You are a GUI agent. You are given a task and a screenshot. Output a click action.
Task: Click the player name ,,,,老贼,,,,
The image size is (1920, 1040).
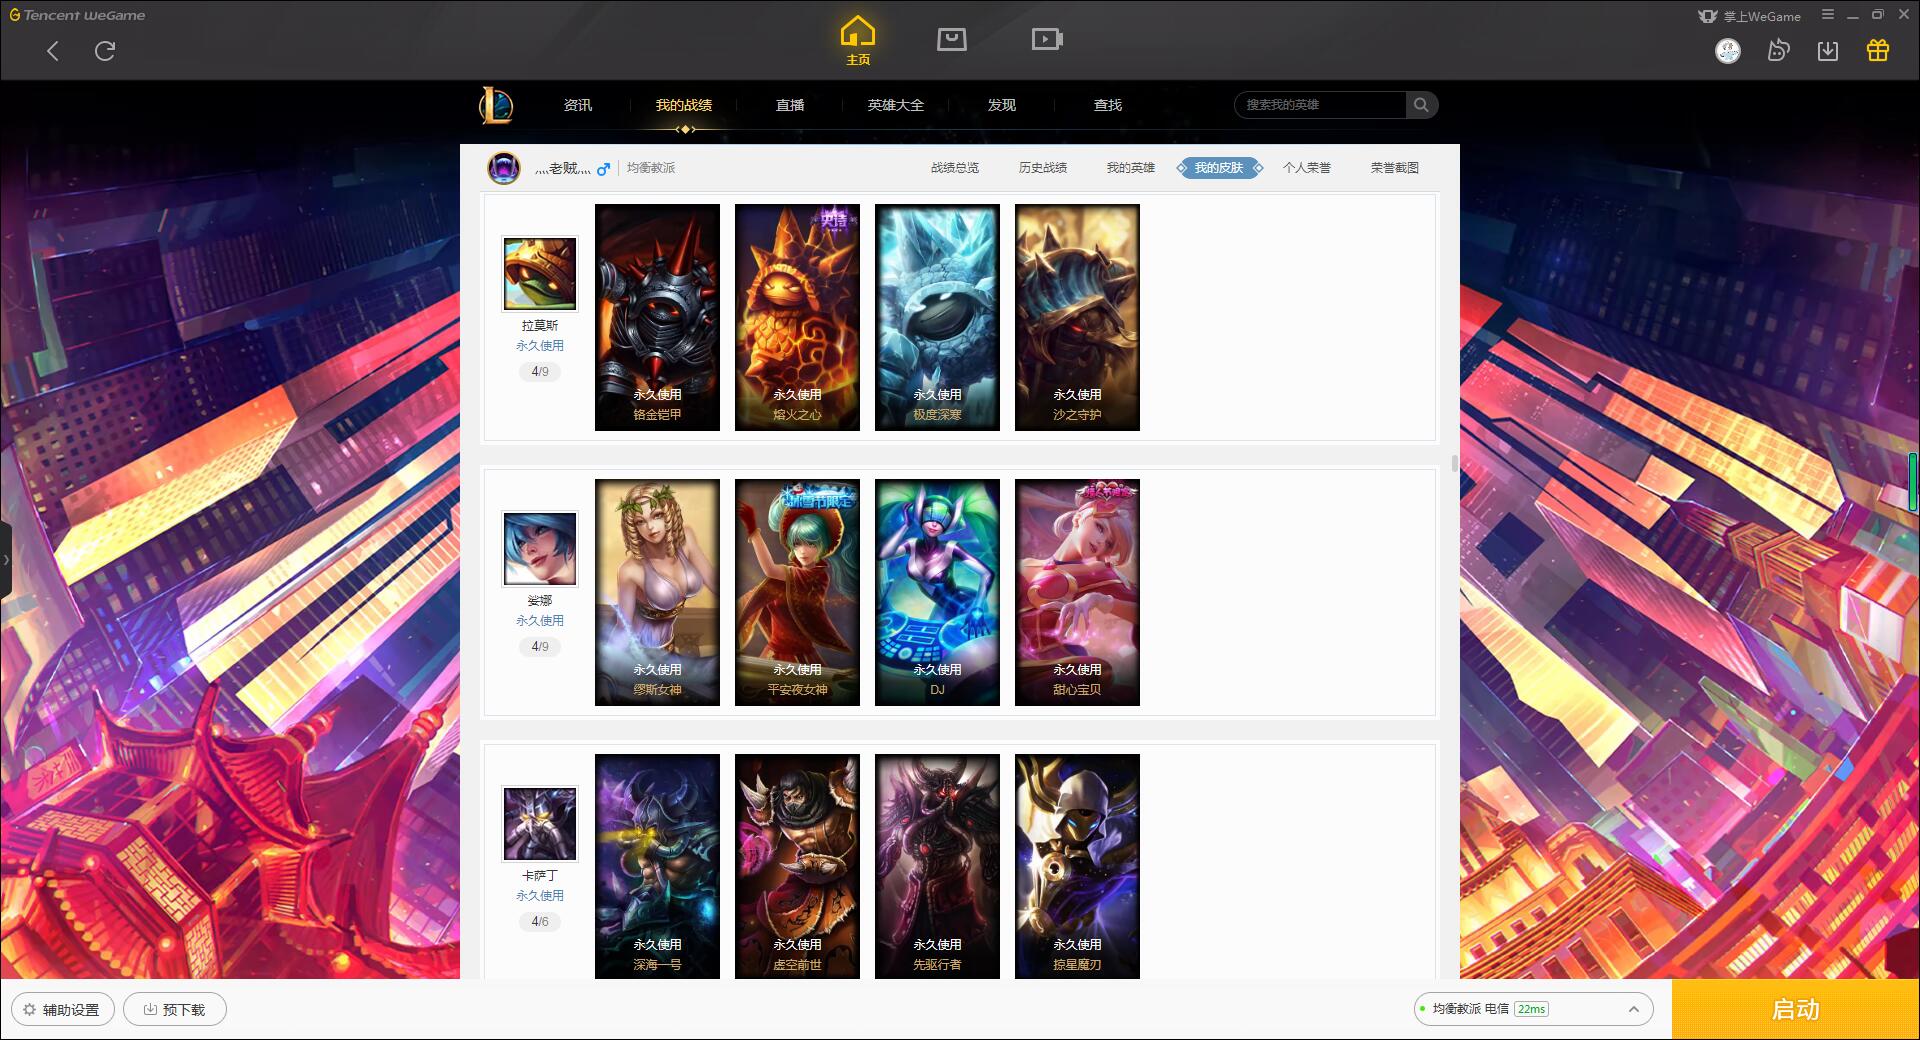(x=563, y=168)
